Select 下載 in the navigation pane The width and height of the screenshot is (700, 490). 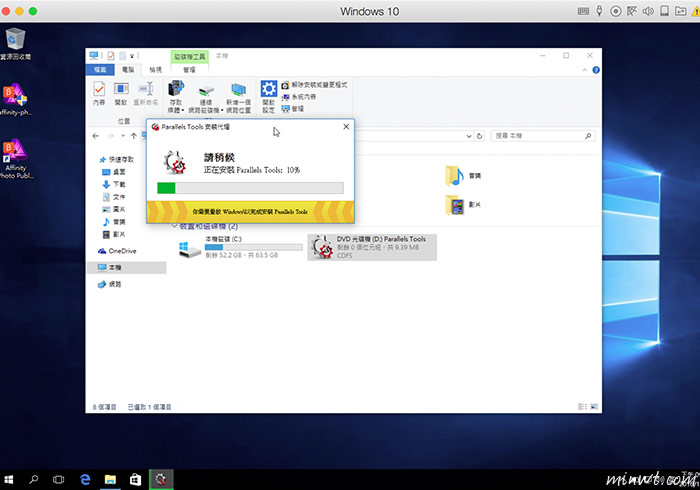(x=114, y=184)
